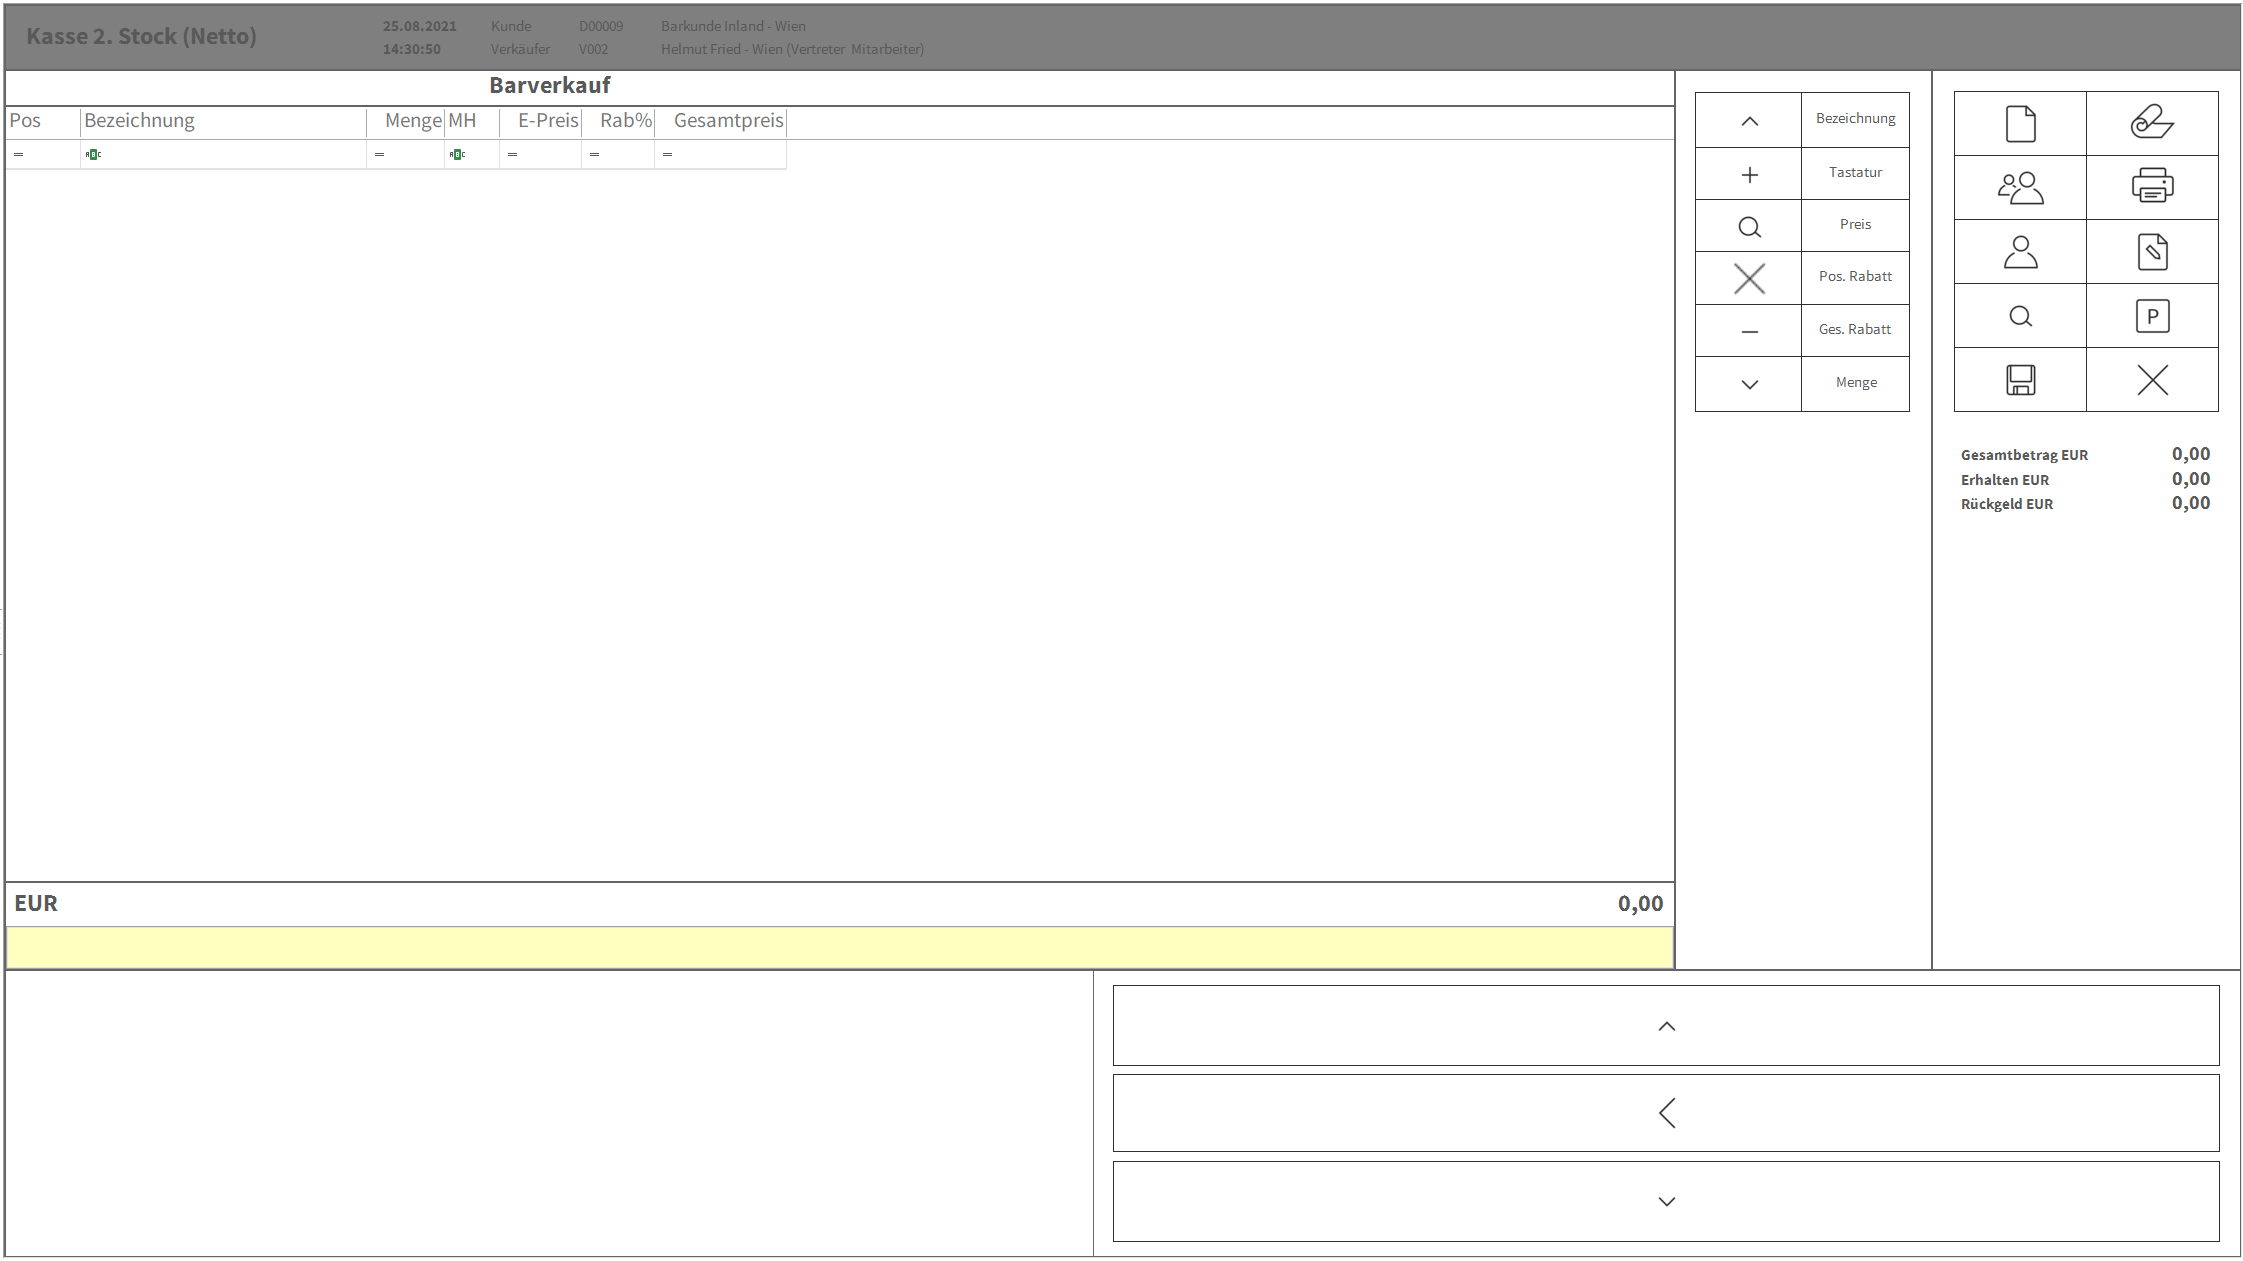Click the Bezeichnung filter cell with the ABC icon
Image resolution: width=2243 pixels, height=1261 pixels.
click(223, 154)
